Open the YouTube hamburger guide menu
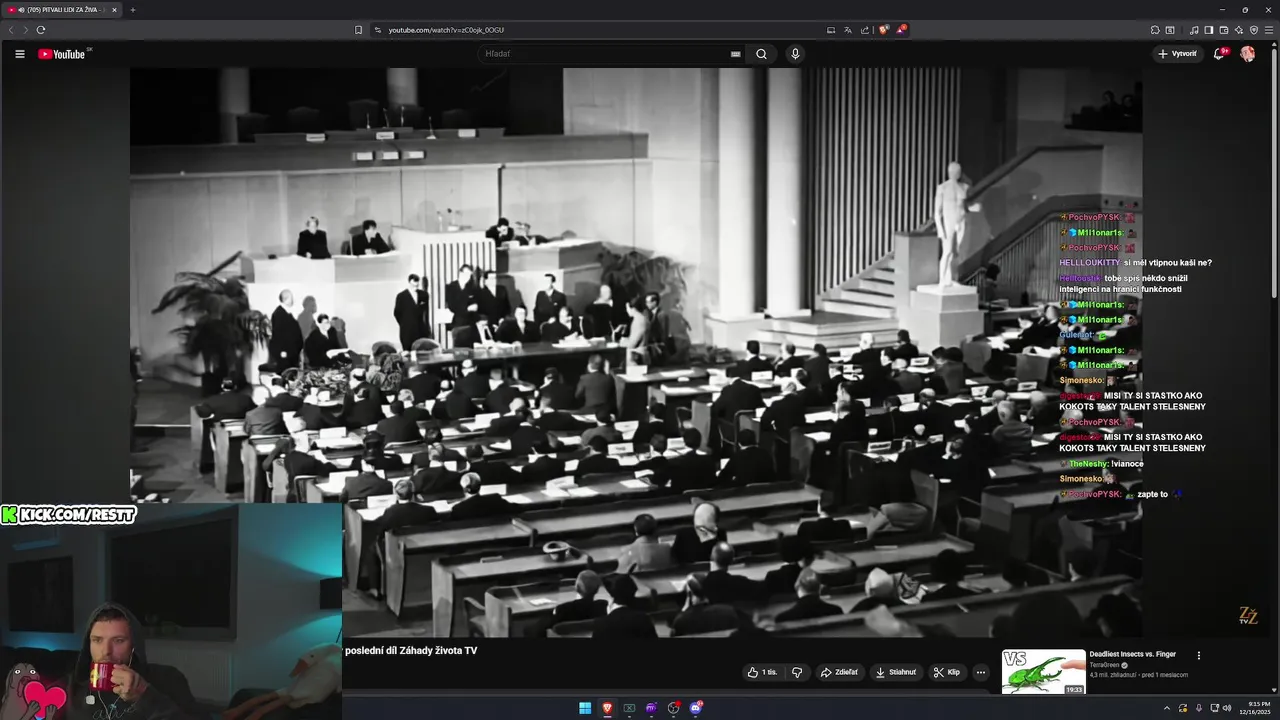 click(x=19, y=54)
